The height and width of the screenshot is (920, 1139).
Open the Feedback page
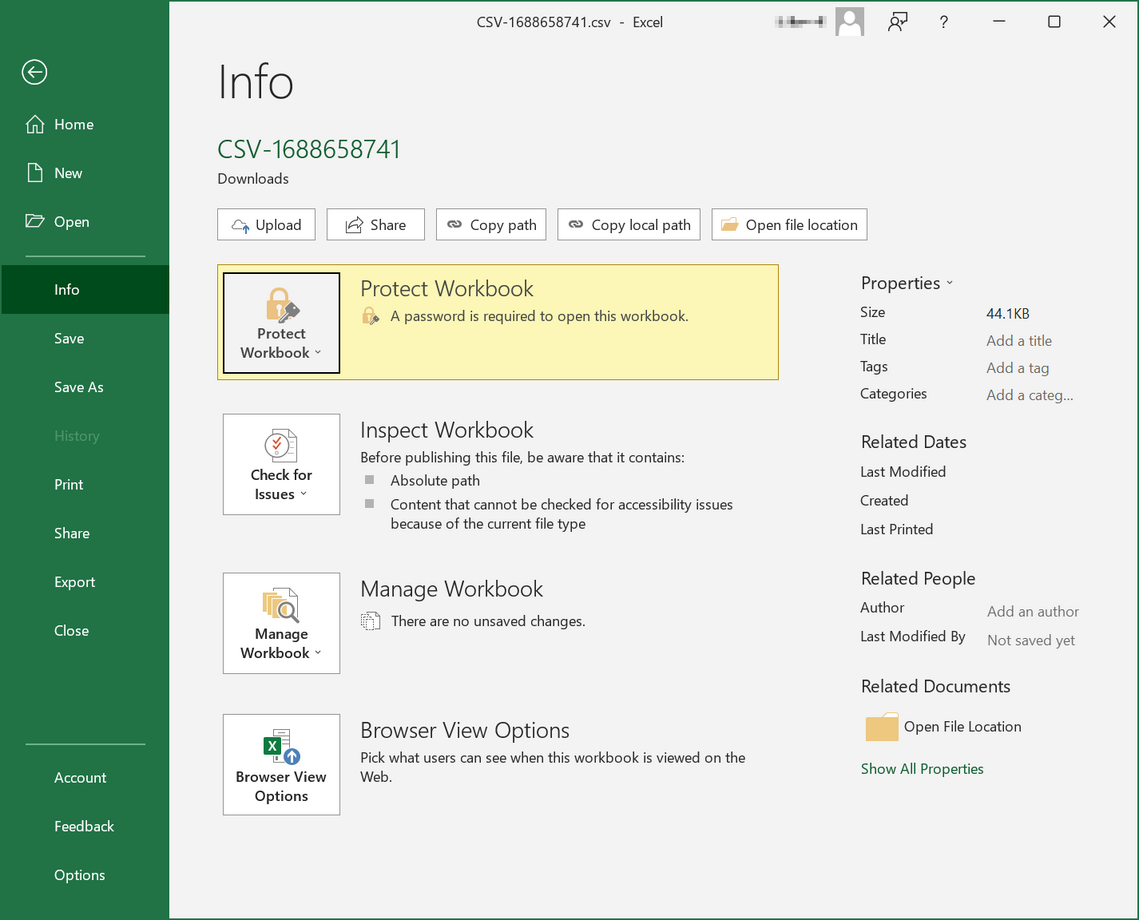pos(85,826)
